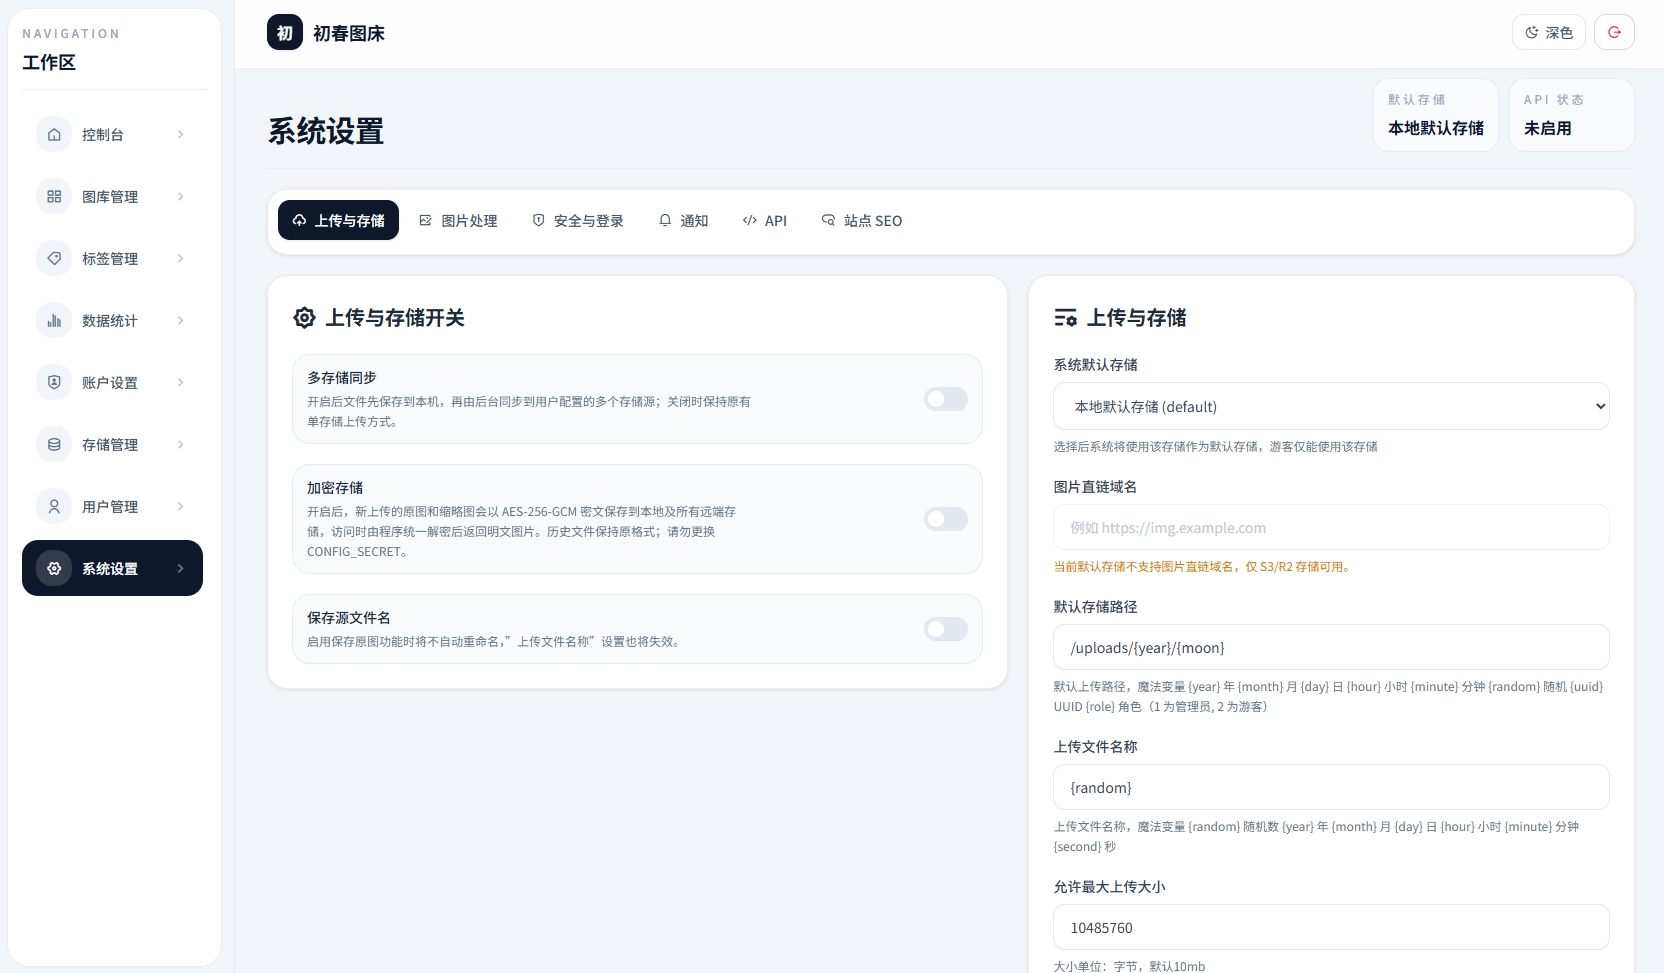Click the gear icon beside 上传与存储开关
Viewport: 1664px width, 973px height.
[x=304, y=318]
